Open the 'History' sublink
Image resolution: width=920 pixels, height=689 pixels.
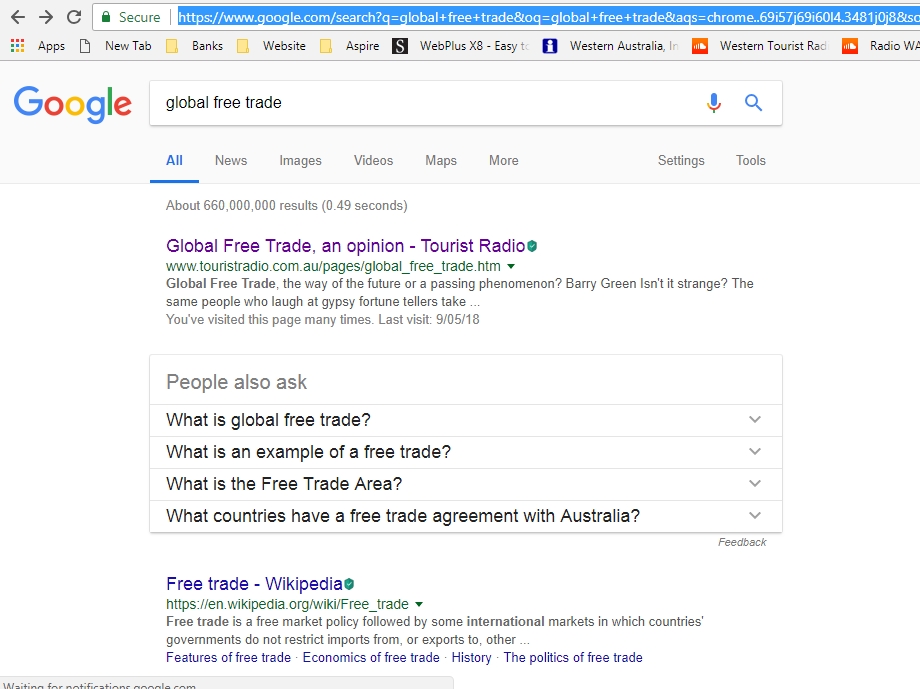pyautogui.click(x=471, y=657)
